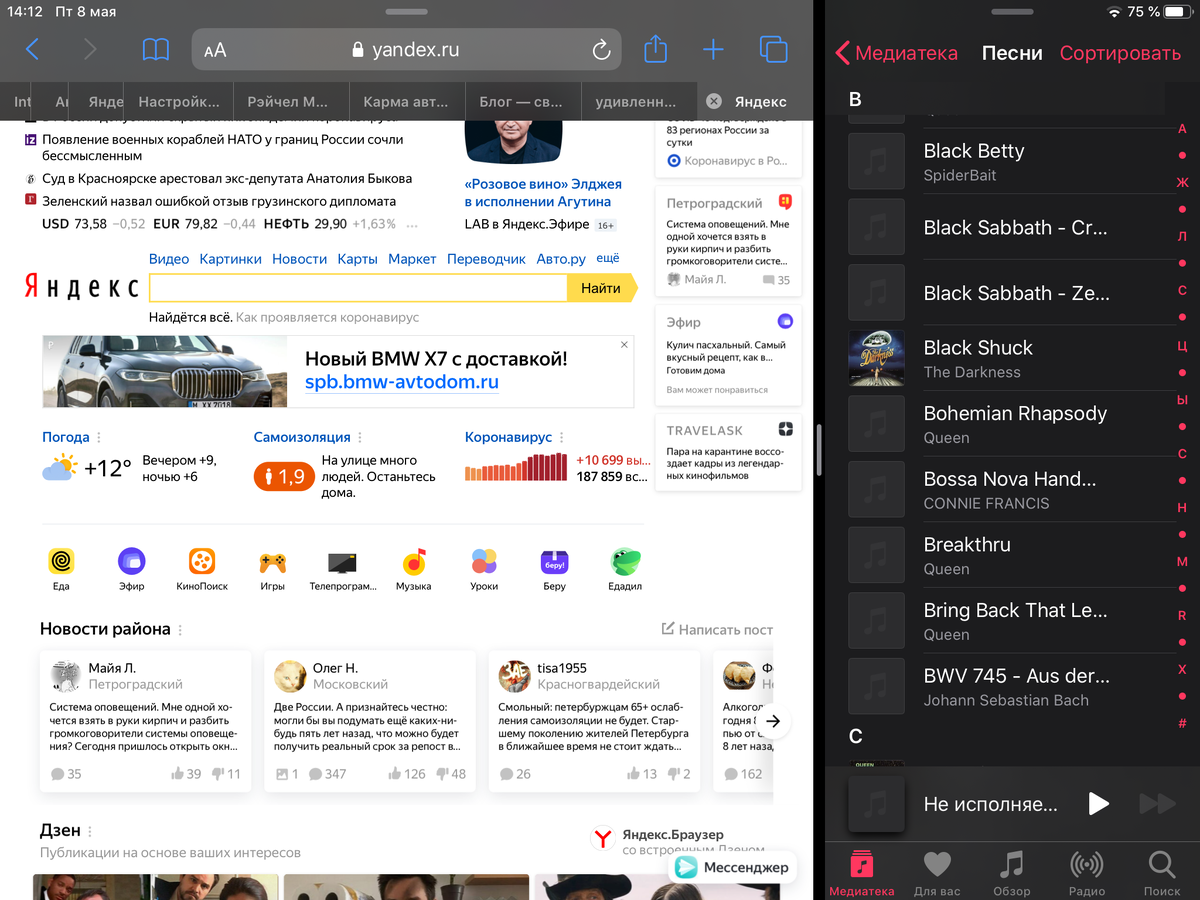Open spb.bmw-avtodom.ru ad link
Viewport: 1200px width, 900px height.
tap(402, 382)
